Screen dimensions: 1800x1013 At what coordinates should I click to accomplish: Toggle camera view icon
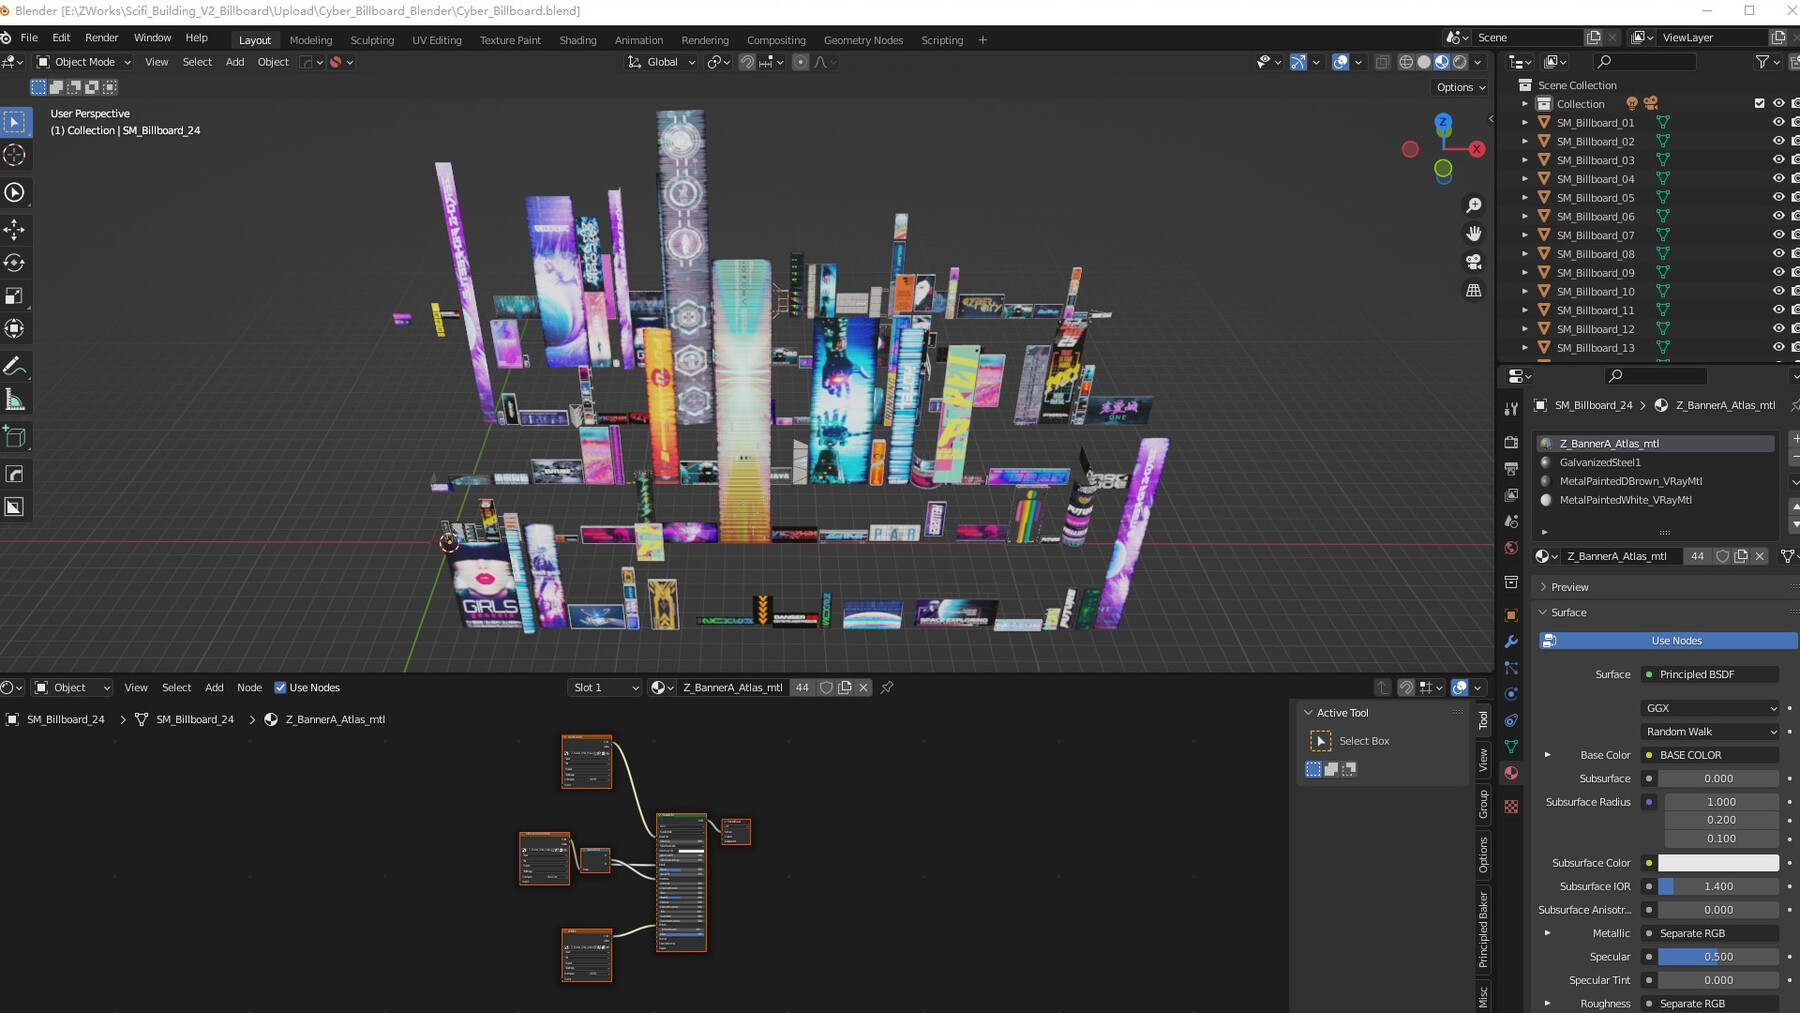click(x=1473, y=262)
